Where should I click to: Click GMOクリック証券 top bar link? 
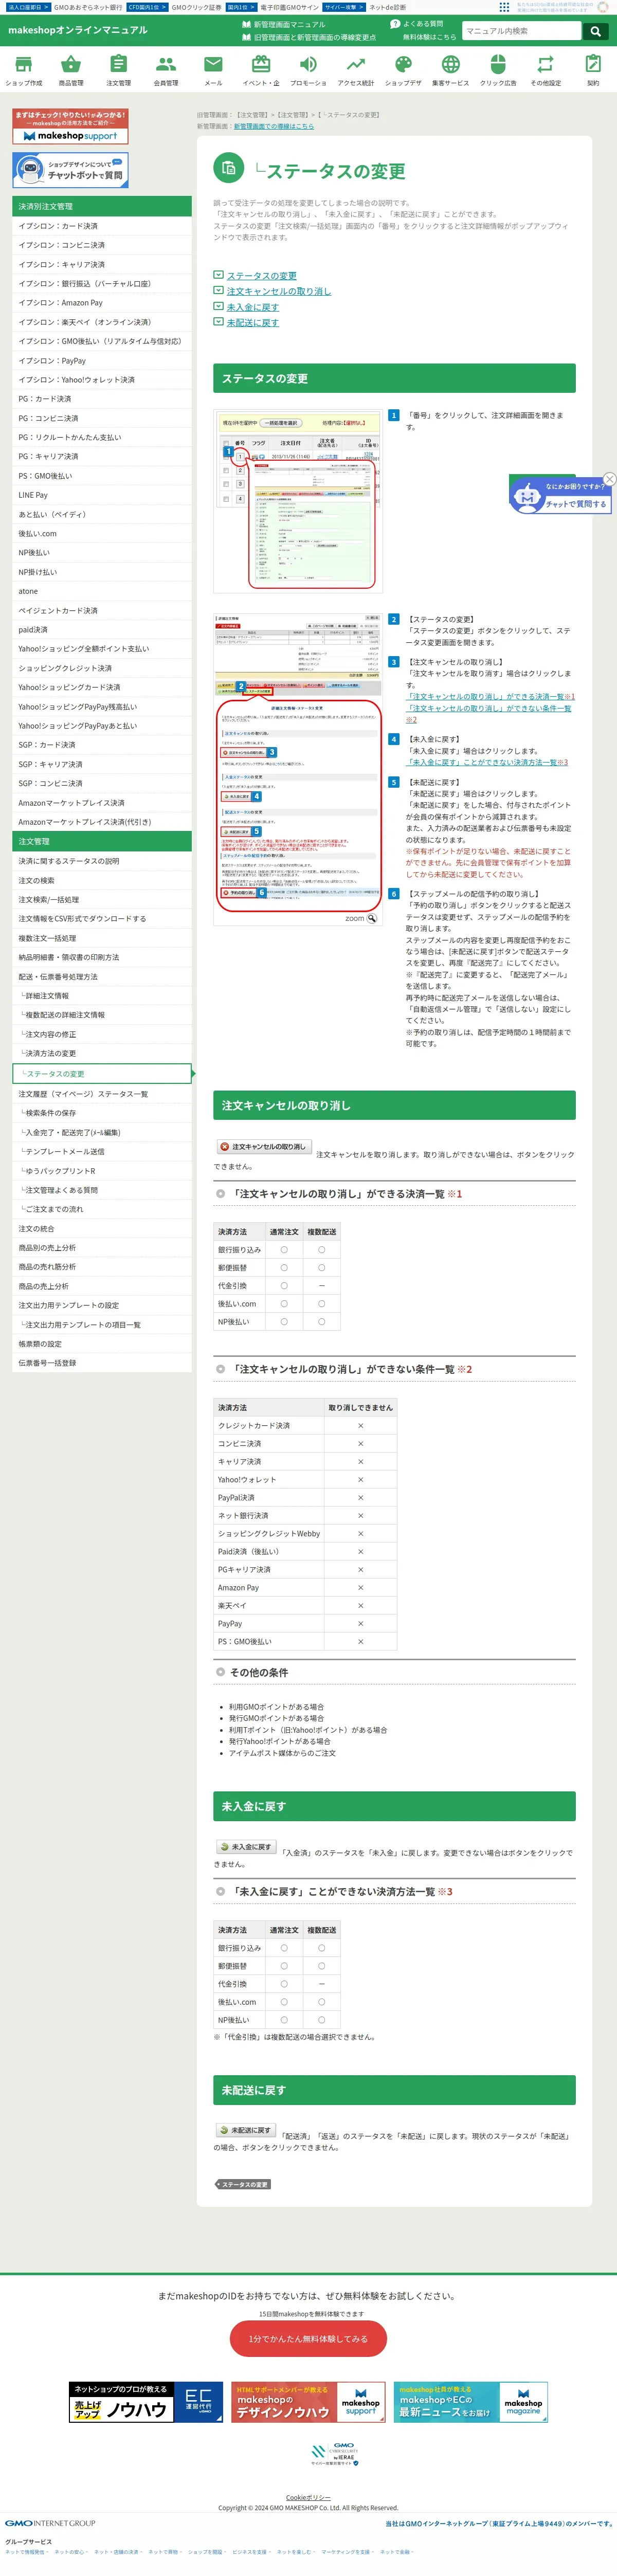click(x=196, y=7)
